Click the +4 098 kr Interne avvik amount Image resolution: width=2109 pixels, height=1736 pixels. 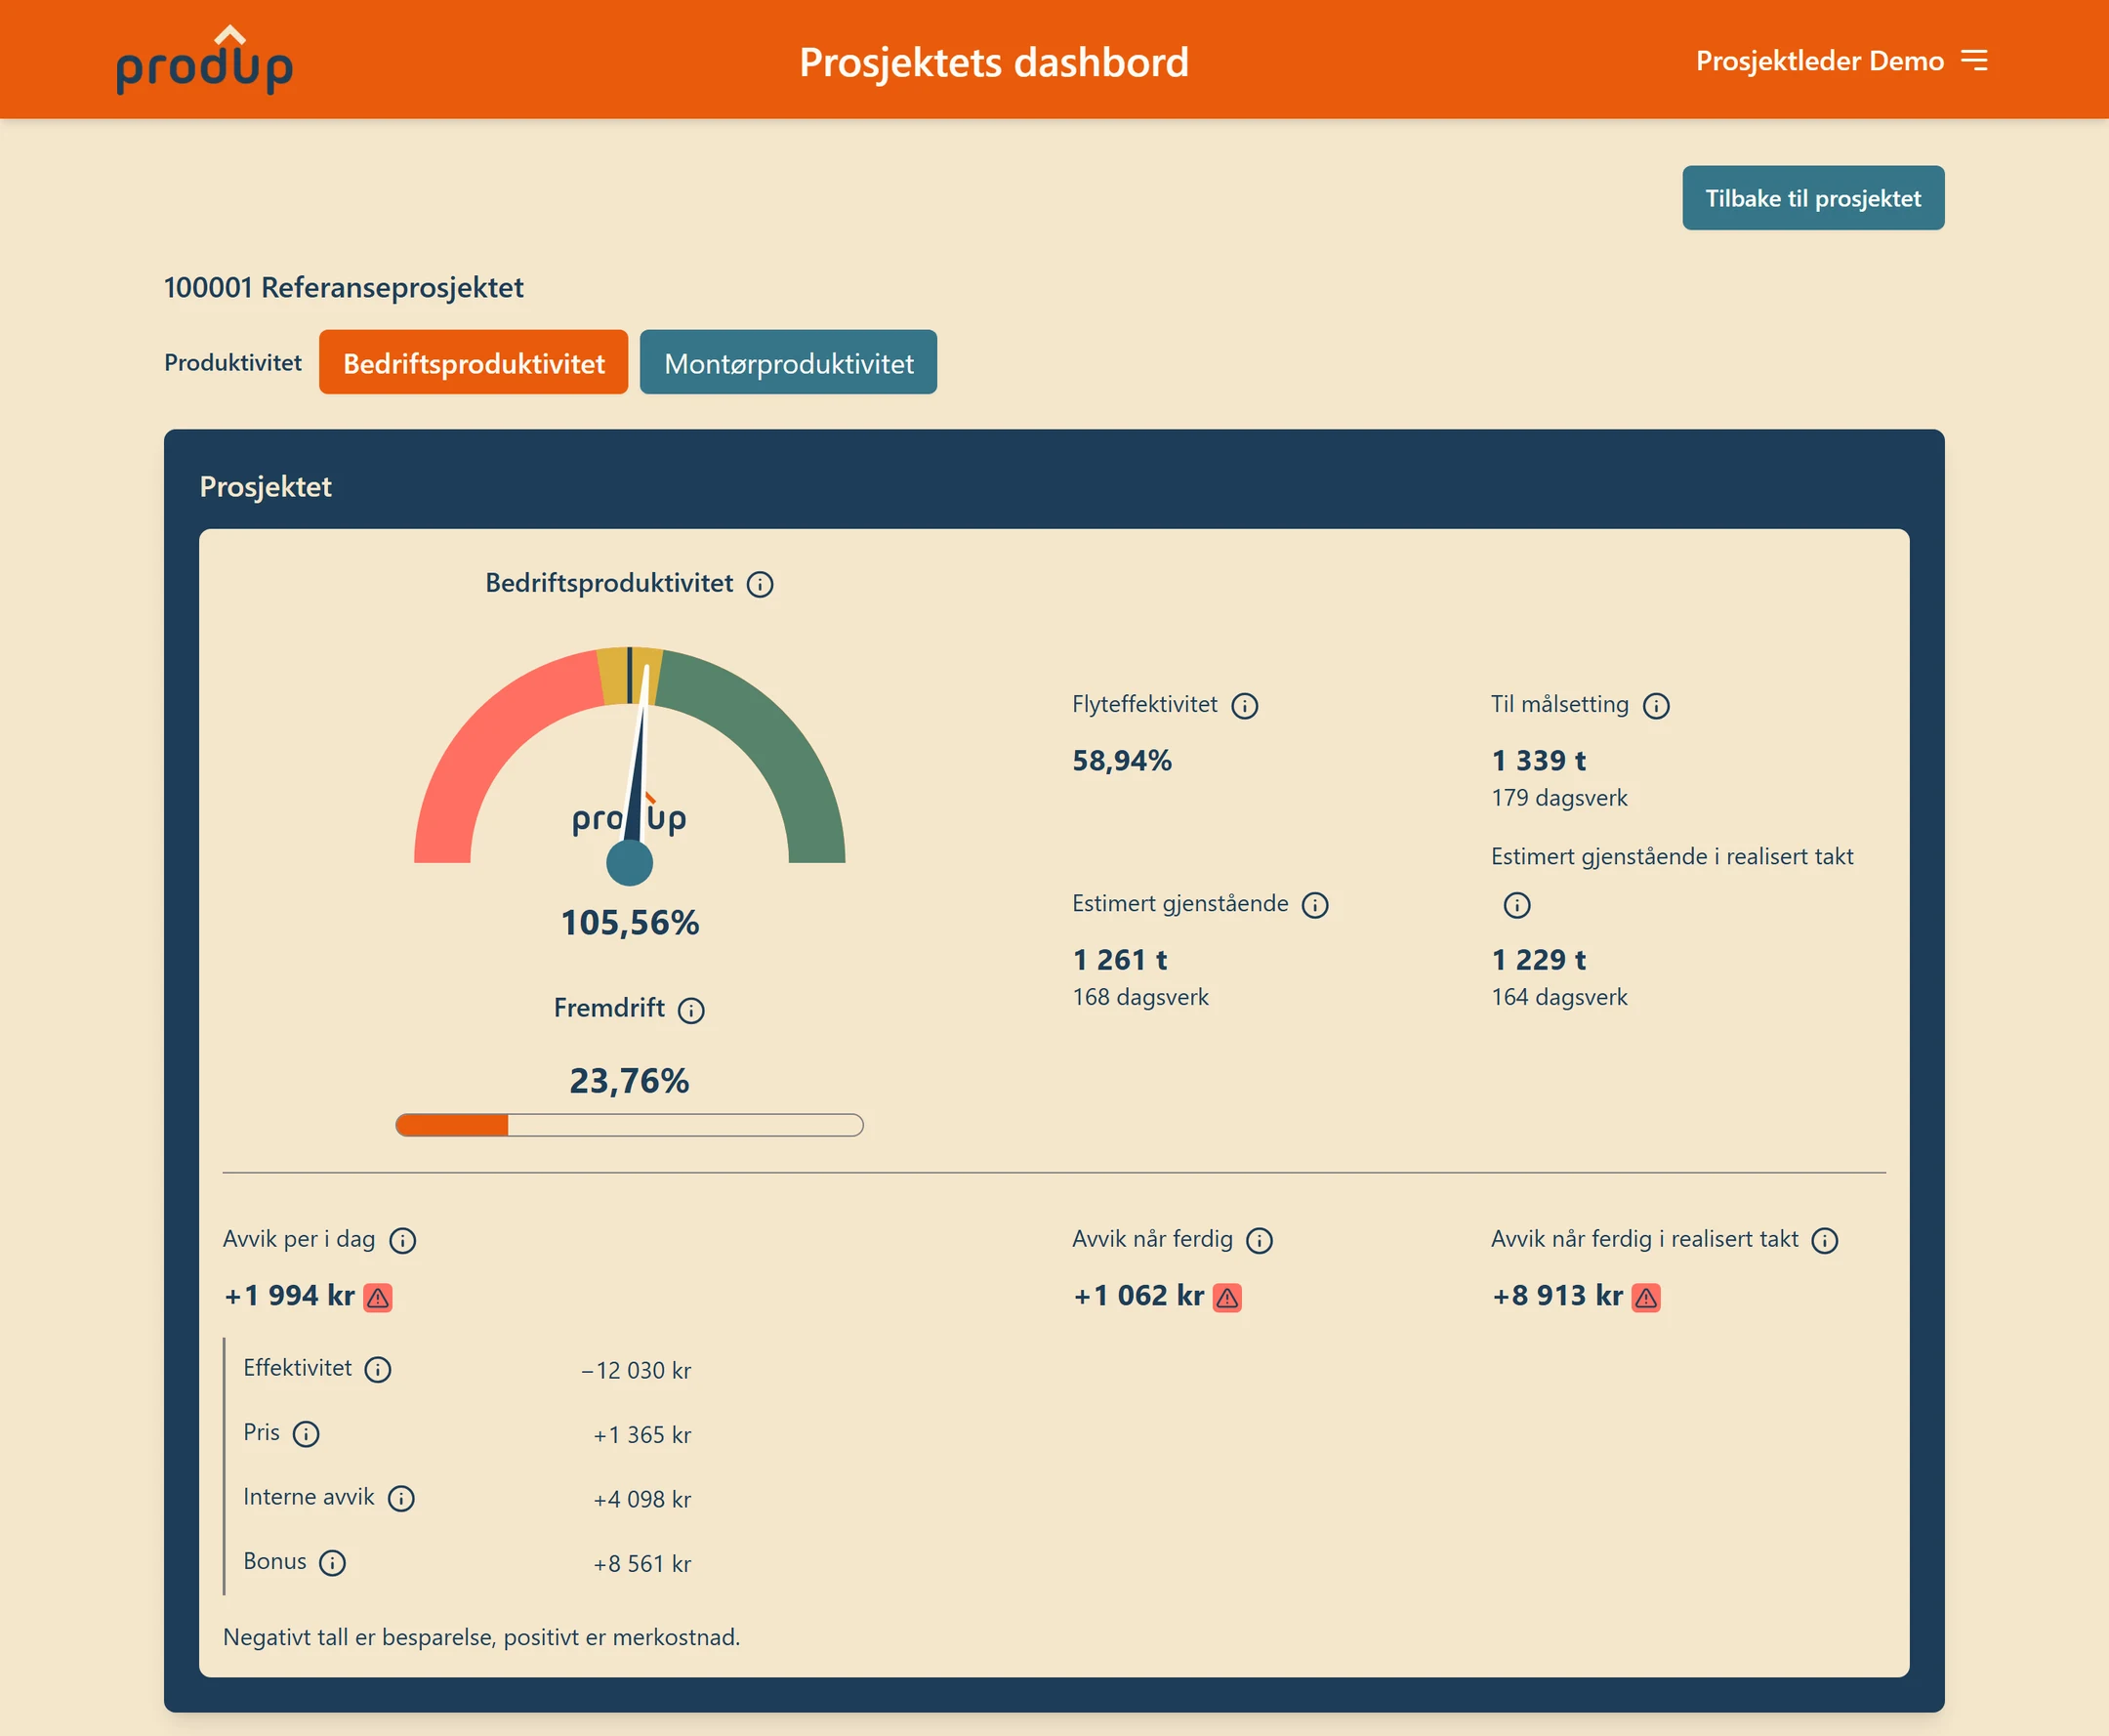coord(642,1499)
